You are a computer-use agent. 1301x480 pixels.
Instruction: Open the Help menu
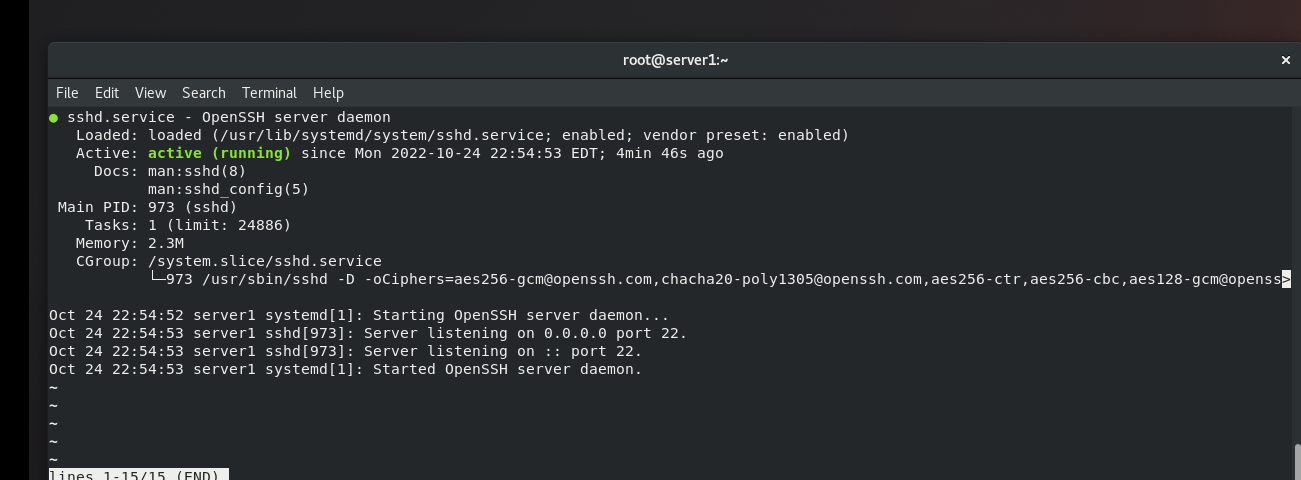(328, 93)
